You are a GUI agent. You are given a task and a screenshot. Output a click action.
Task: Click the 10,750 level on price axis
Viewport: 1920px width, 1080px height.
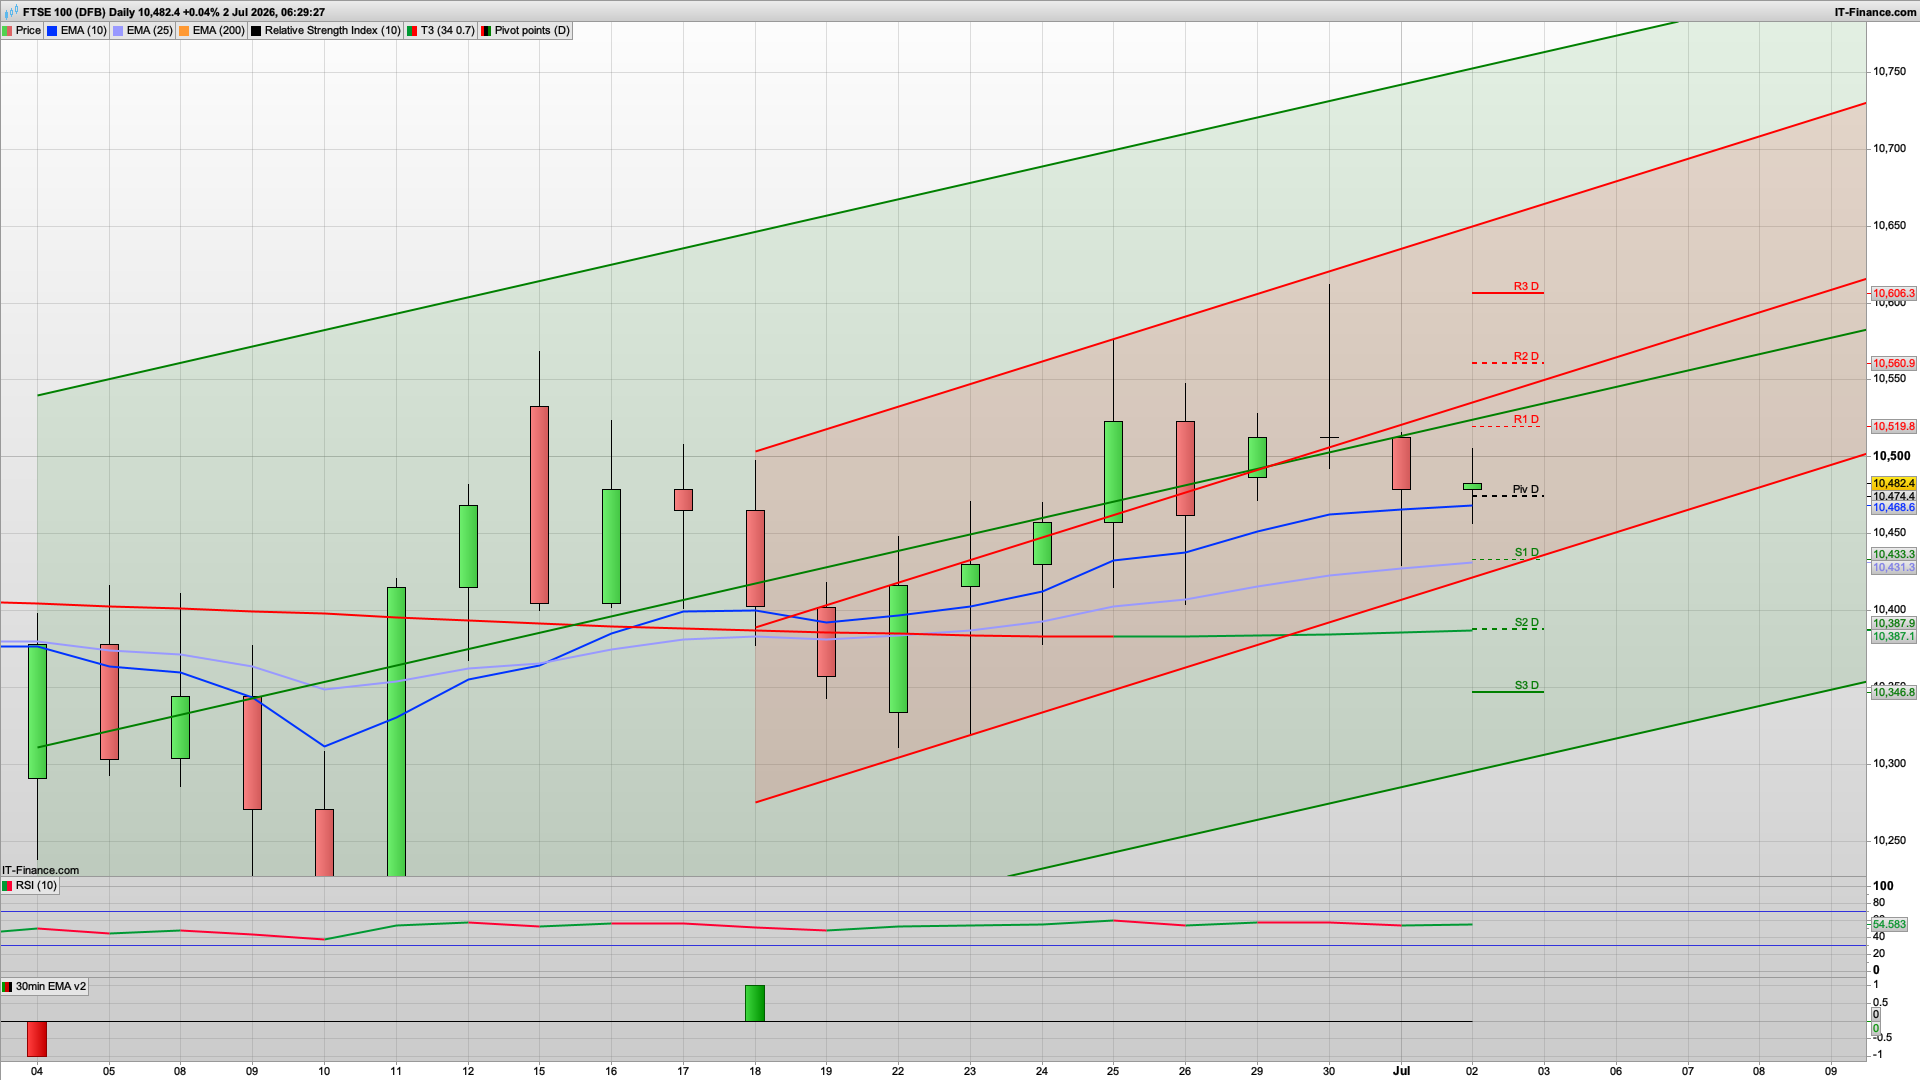point(1889,72)
